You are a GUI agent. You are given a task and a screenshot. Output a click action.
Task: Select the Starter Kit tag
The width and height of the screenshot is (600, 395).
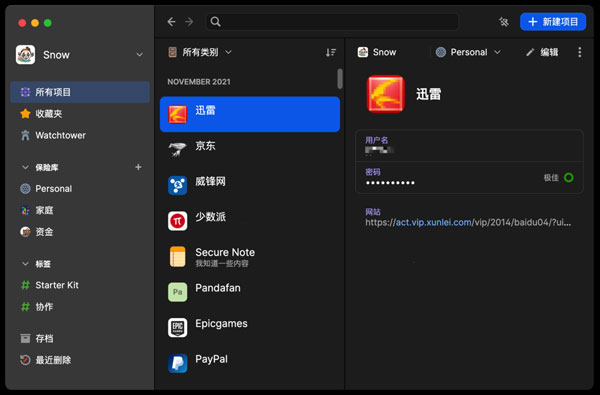pos(80,285)
